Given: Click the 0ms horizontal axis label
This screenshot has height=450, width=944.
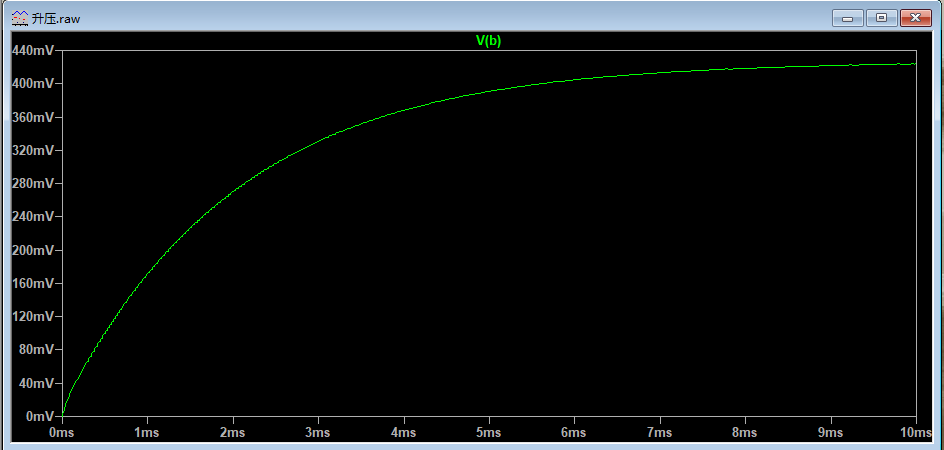Looking at the screenshot, I should [x=62, y=433].
